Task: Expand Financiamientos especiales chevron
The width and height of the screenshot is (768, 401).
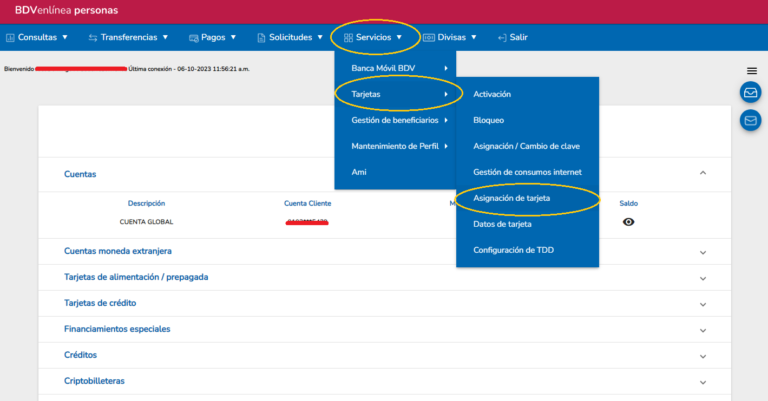Action: pyautogui.click(x=703, y=330)
